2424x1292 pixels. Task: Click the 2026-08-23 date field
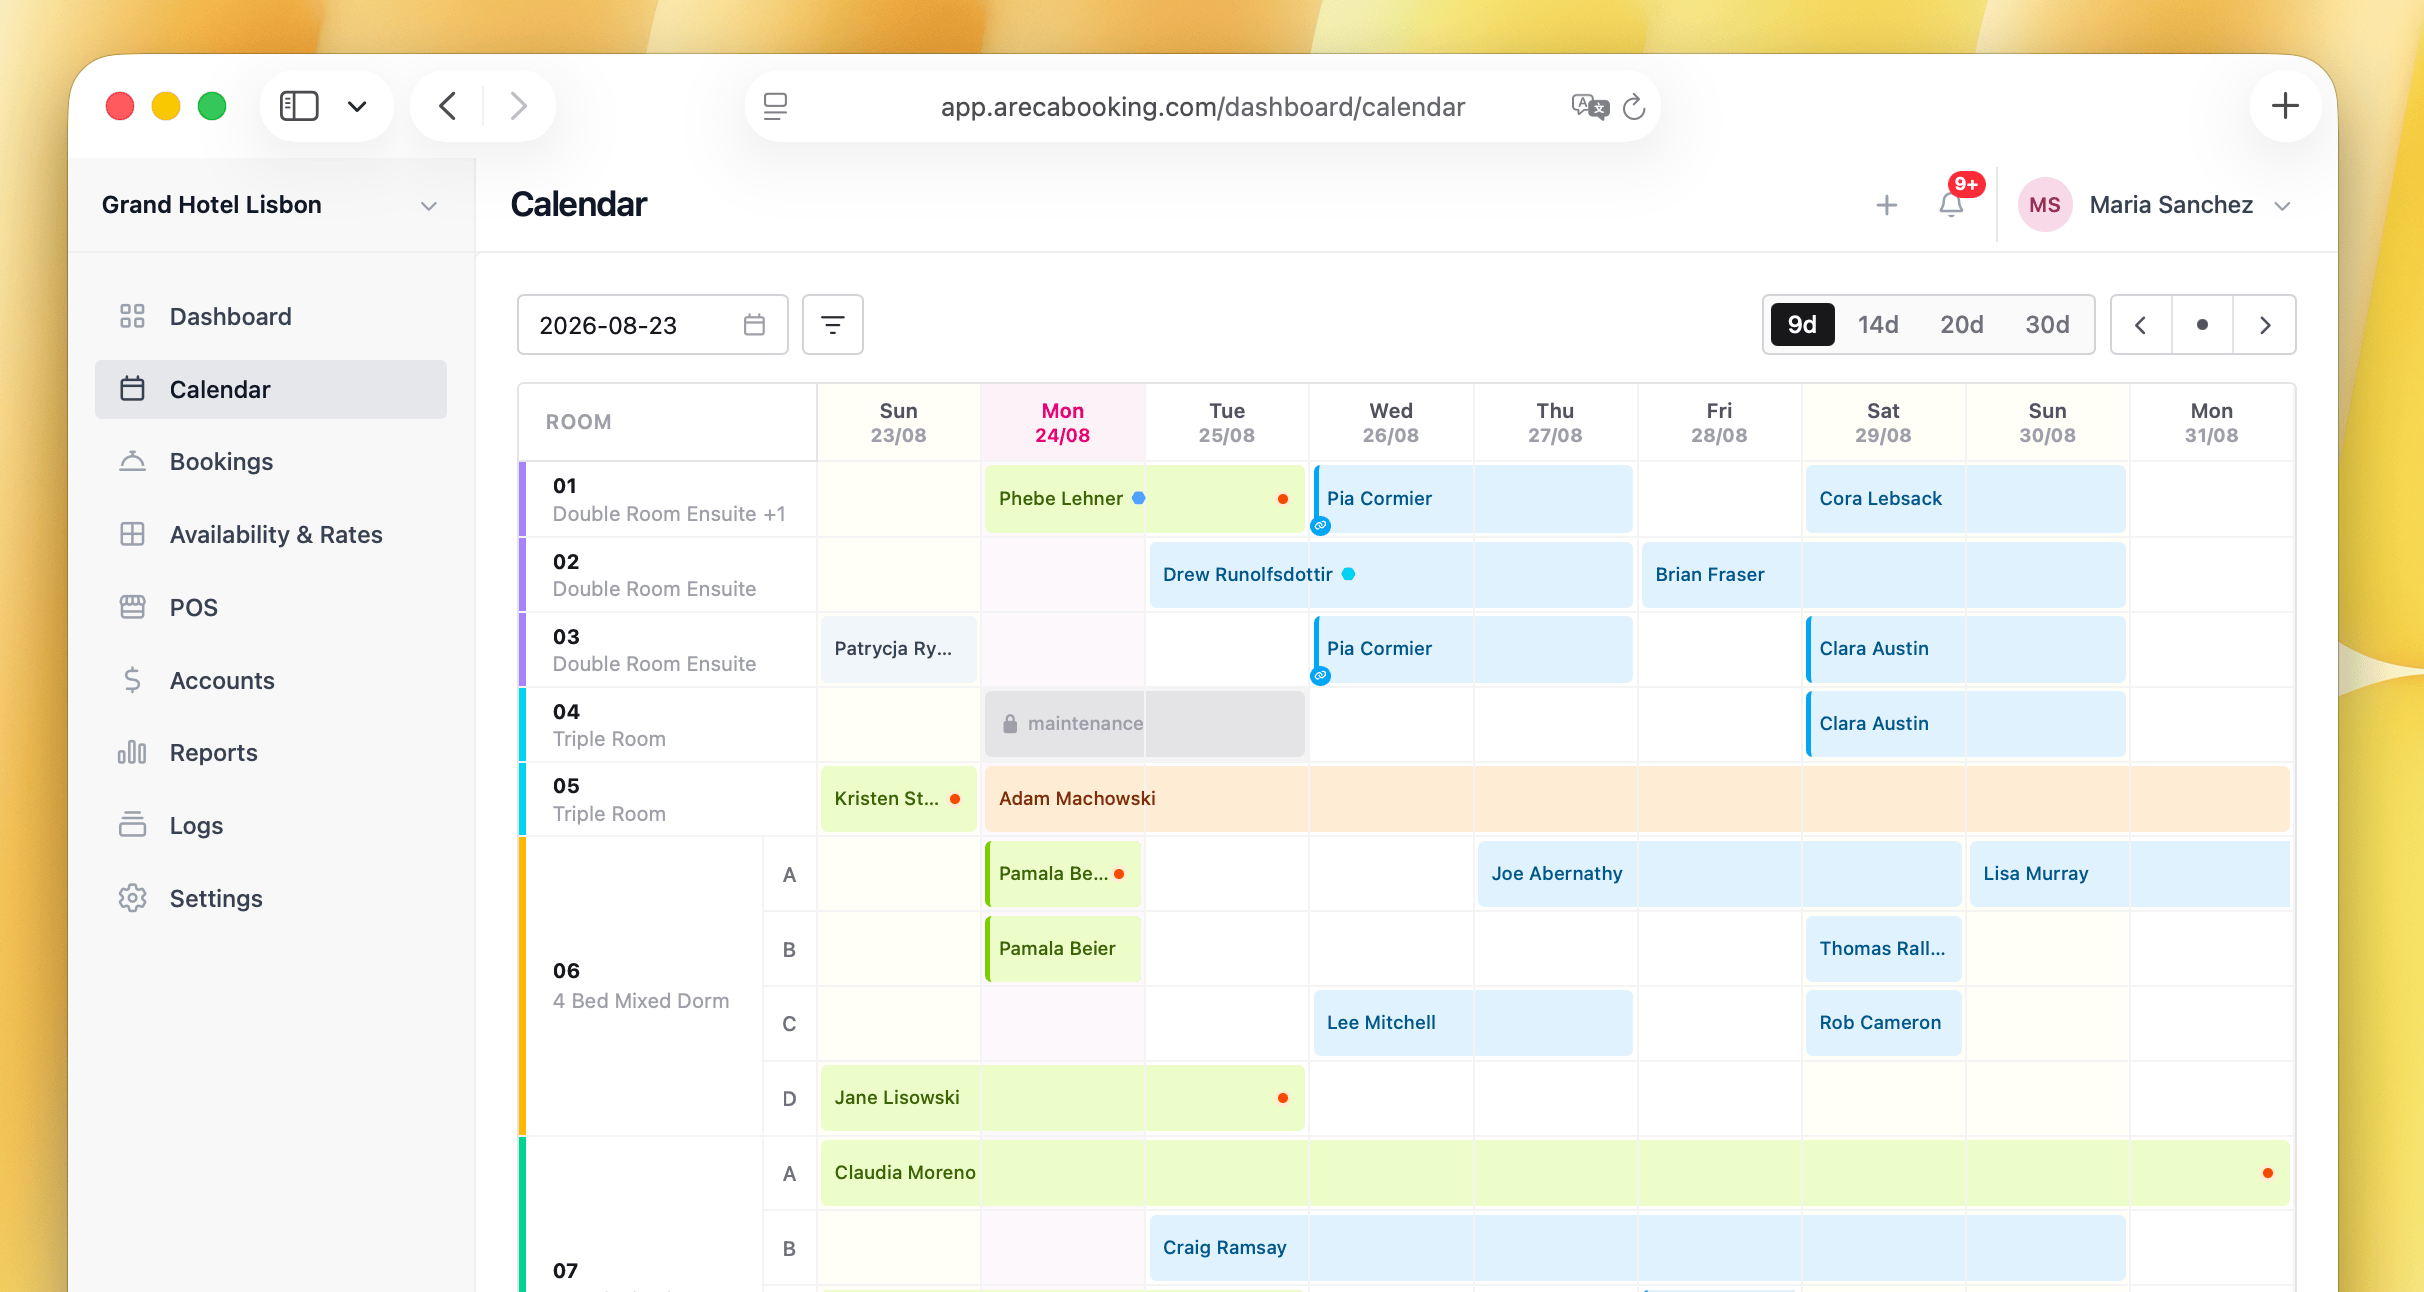[x=652, y=325]
